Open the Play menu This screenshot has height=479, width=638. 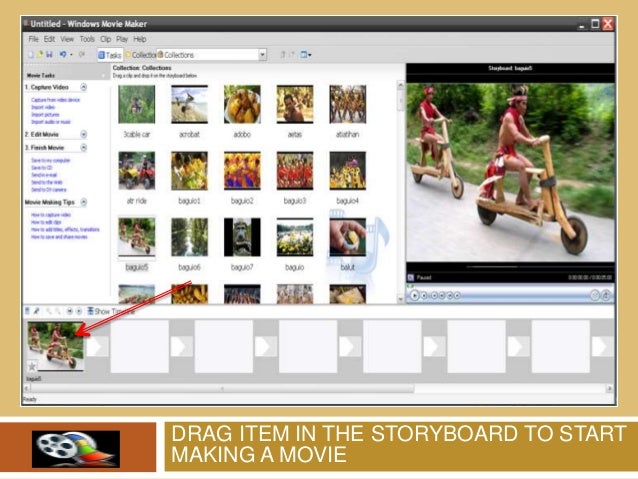click(x=122, y=39)
